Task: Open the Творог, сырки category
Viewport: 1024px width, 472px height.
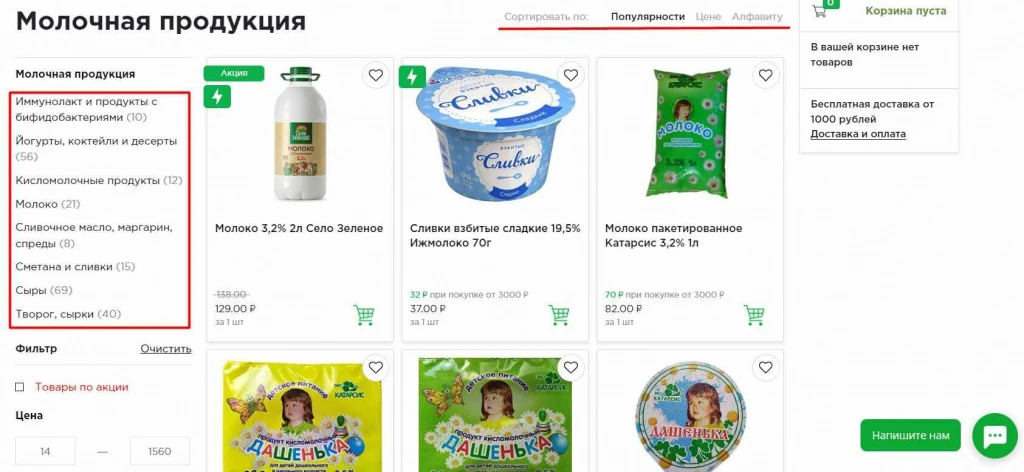Action: [55, 314]
